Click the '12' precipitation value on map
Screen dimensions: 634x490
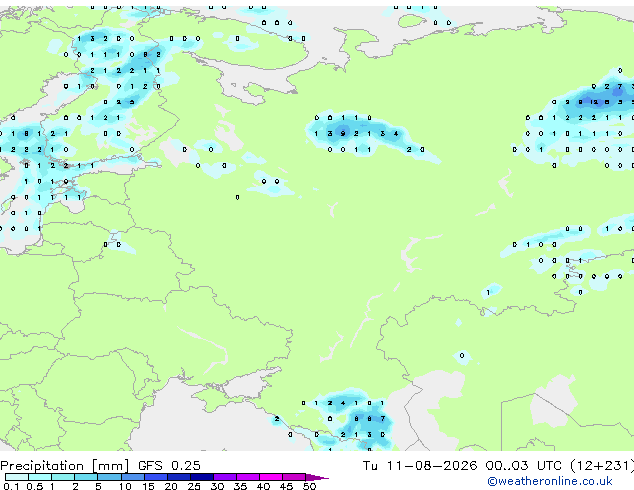[x=594, y=102]
